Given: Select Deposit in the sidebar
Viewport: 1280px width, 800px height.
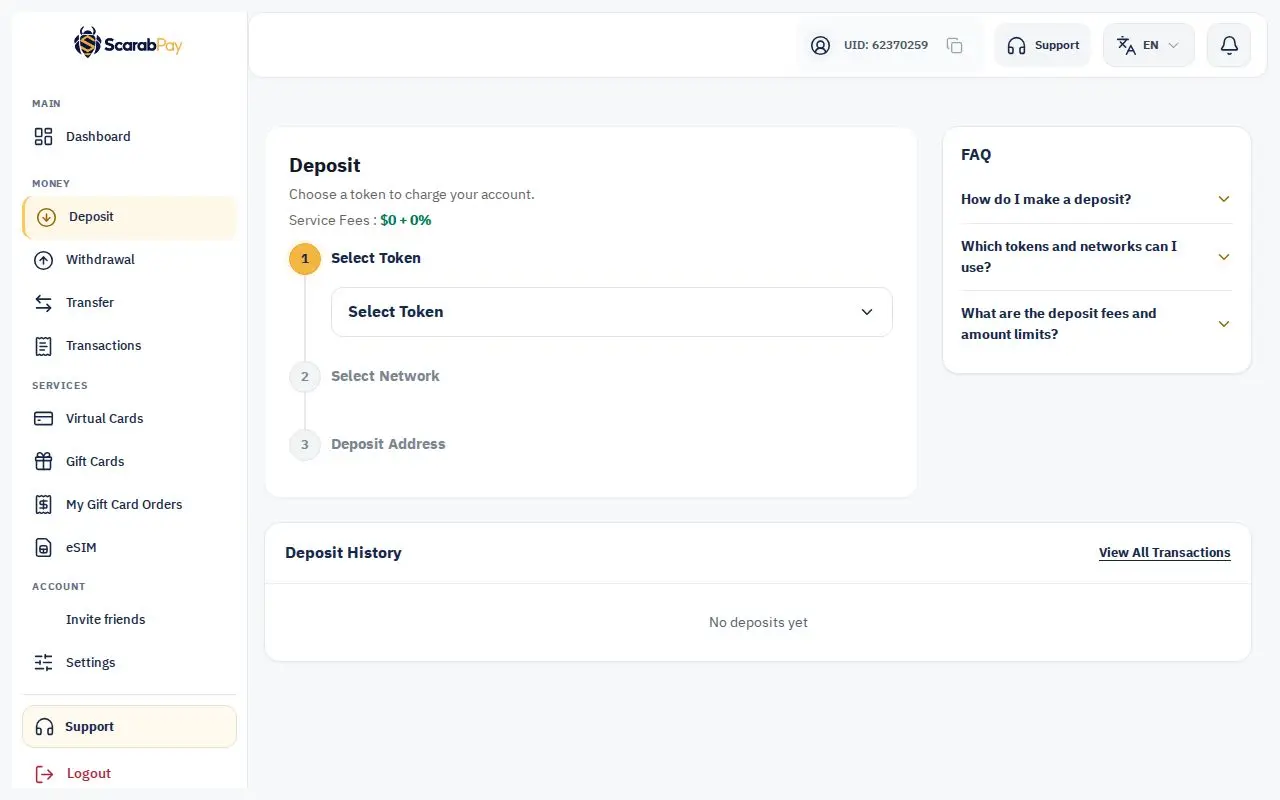Looking at the screenshot, I should tap(129, 217).
